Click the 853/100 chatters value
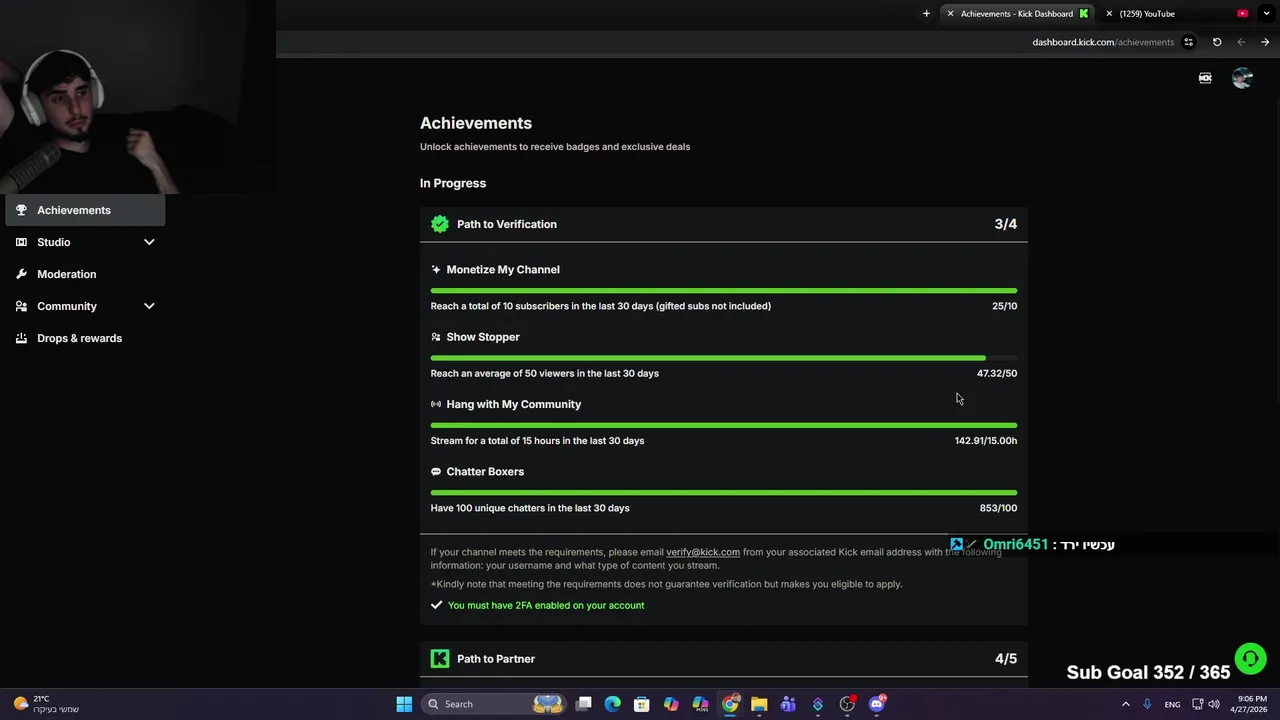 [x=998, y=508]
